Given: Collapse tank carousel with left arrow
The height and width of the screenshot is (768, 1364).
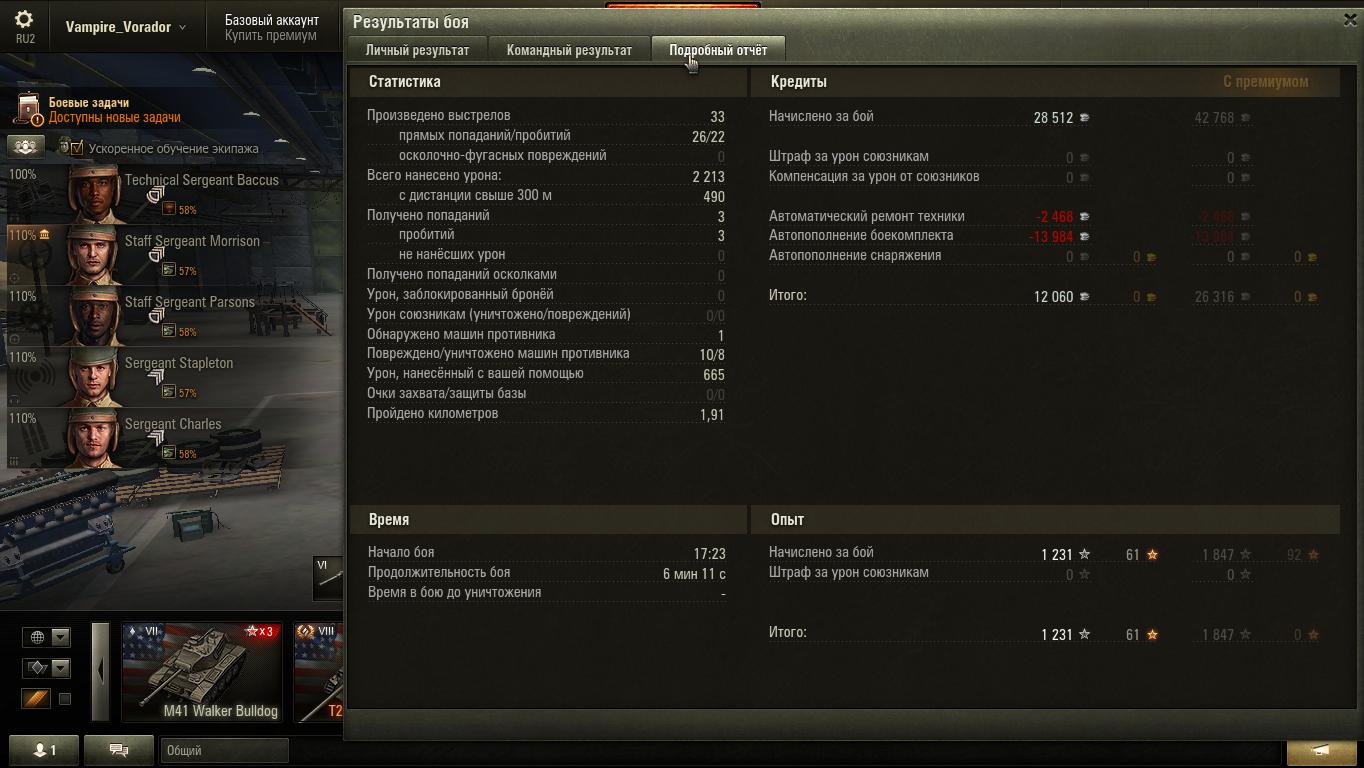Looking at the screenshot, I should click(x=100, y=671).
